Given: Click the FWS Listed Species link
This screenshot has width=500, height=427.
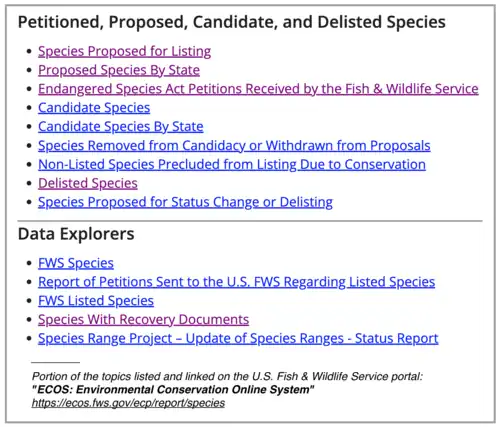Looking at the screenshot, I should (x=96, y=301).
